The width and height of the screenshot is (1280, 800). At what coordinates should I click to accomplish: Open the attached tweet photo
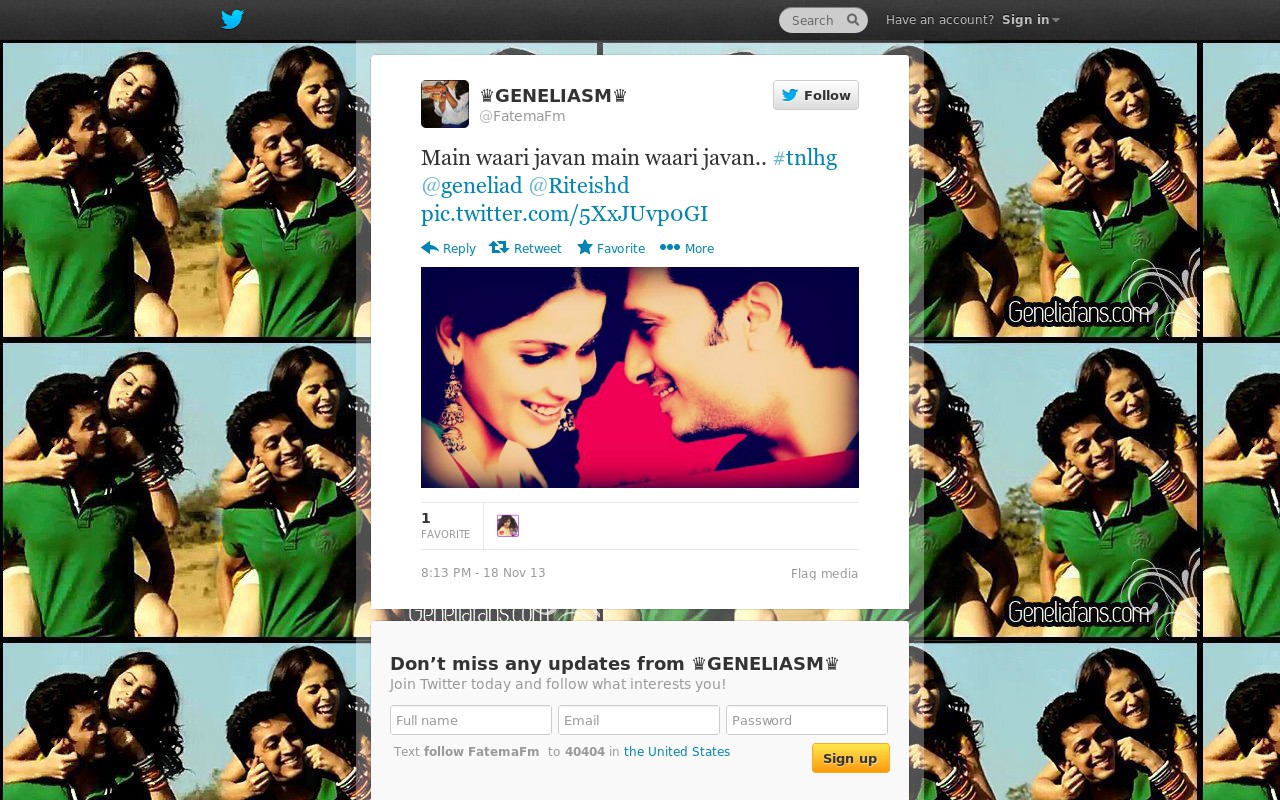click(640, 377)
